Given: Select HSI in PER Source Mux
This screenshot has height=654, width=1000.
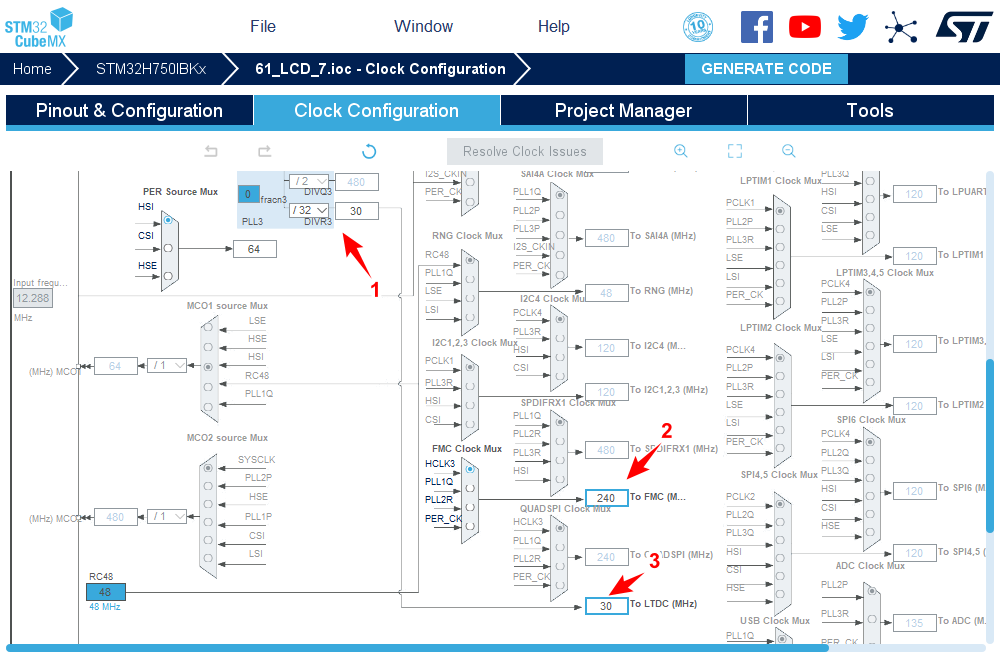Looking at the screenshot, I should pyautogui.click(x=168, y=220).
